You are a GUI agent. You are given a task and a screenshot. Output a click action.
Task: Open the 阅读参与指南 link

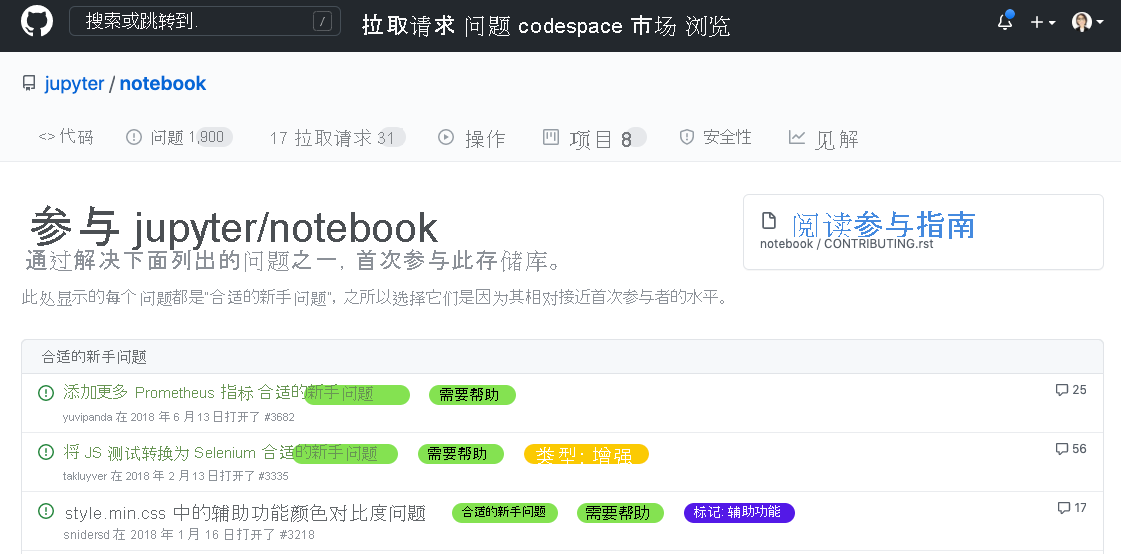[884, 224]
